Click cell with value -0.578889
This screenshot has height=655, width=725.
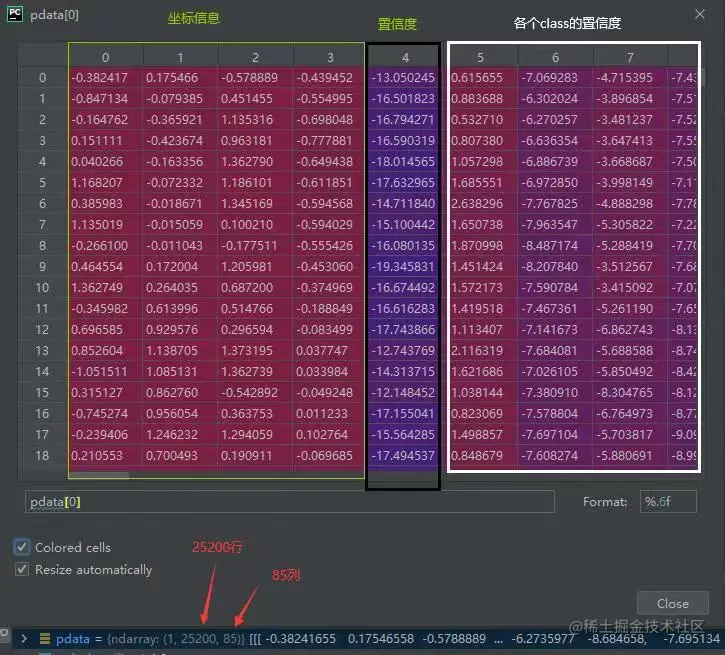point(256,78)
